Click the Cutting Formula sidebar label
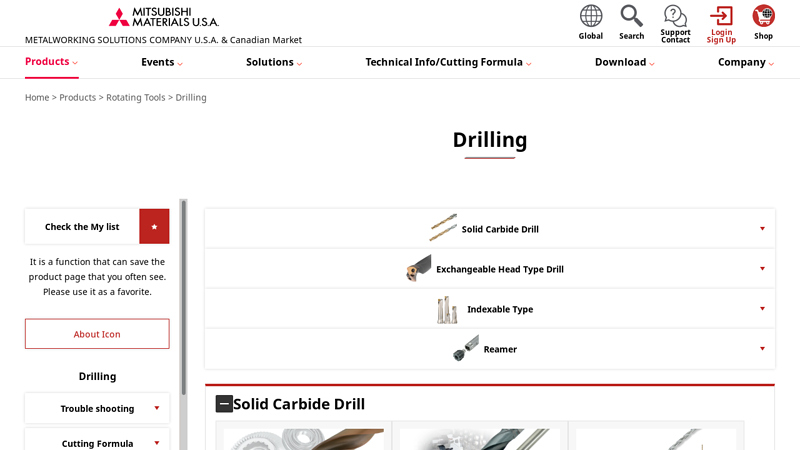Viewport: 800px width, 450px height. click(x=97, y=443)
